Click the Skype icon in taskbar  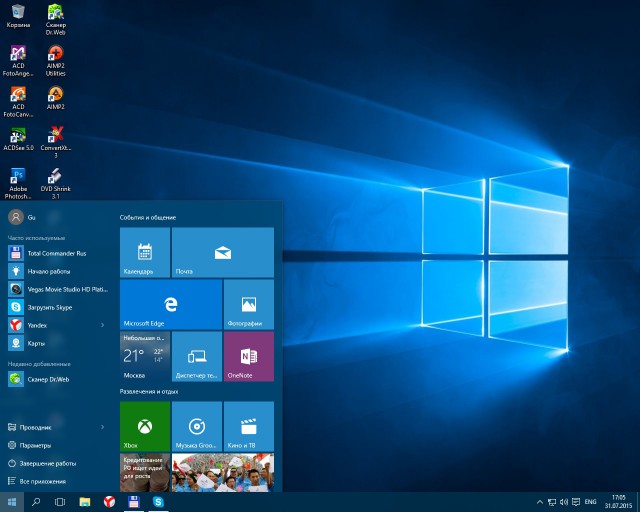[158, 502]
